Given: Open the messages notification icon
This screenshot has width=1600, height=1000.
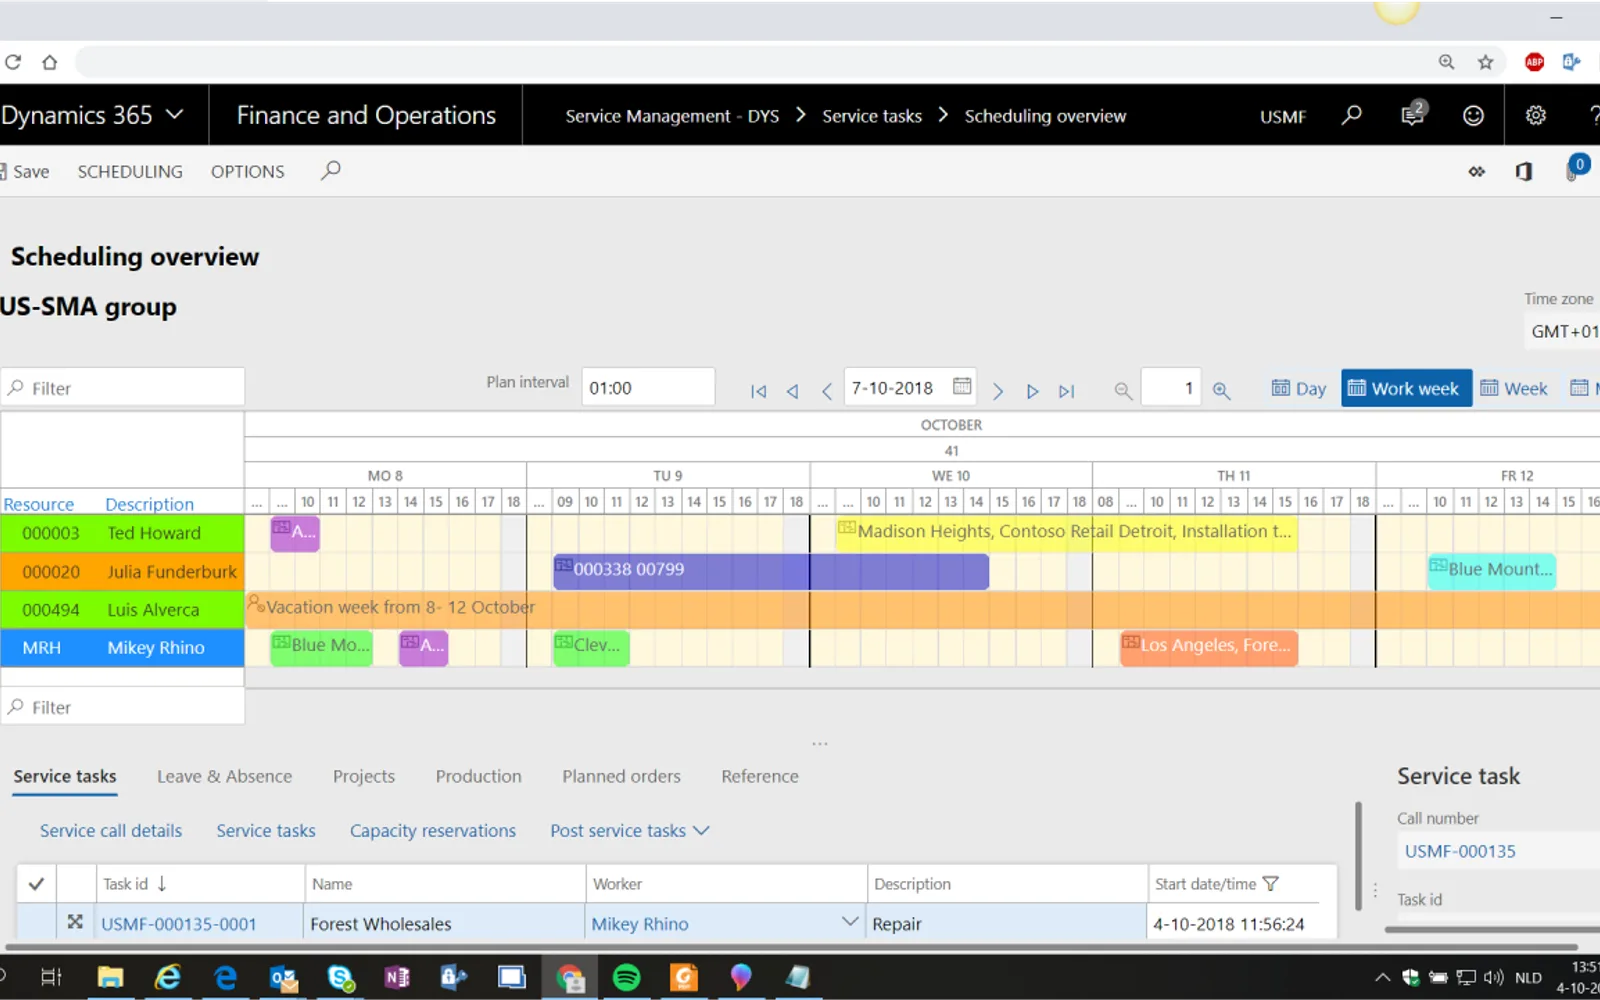Looking at the screenshot, I should click(x=1413, y=114).
